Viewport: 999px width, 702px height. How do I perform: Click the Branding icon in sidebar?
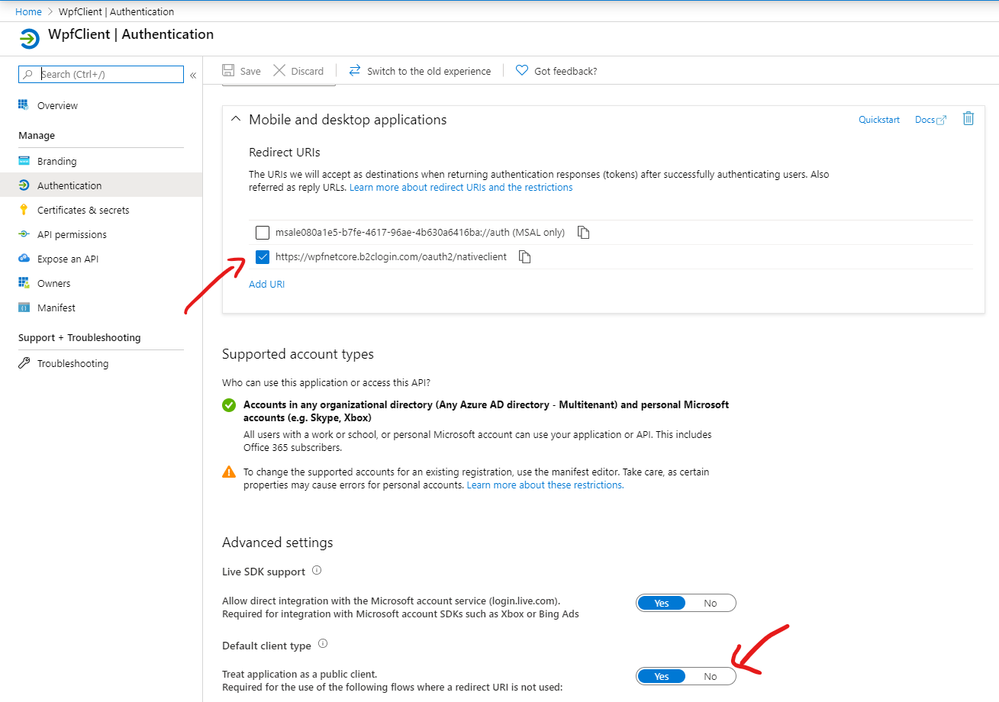pos(24,161)
